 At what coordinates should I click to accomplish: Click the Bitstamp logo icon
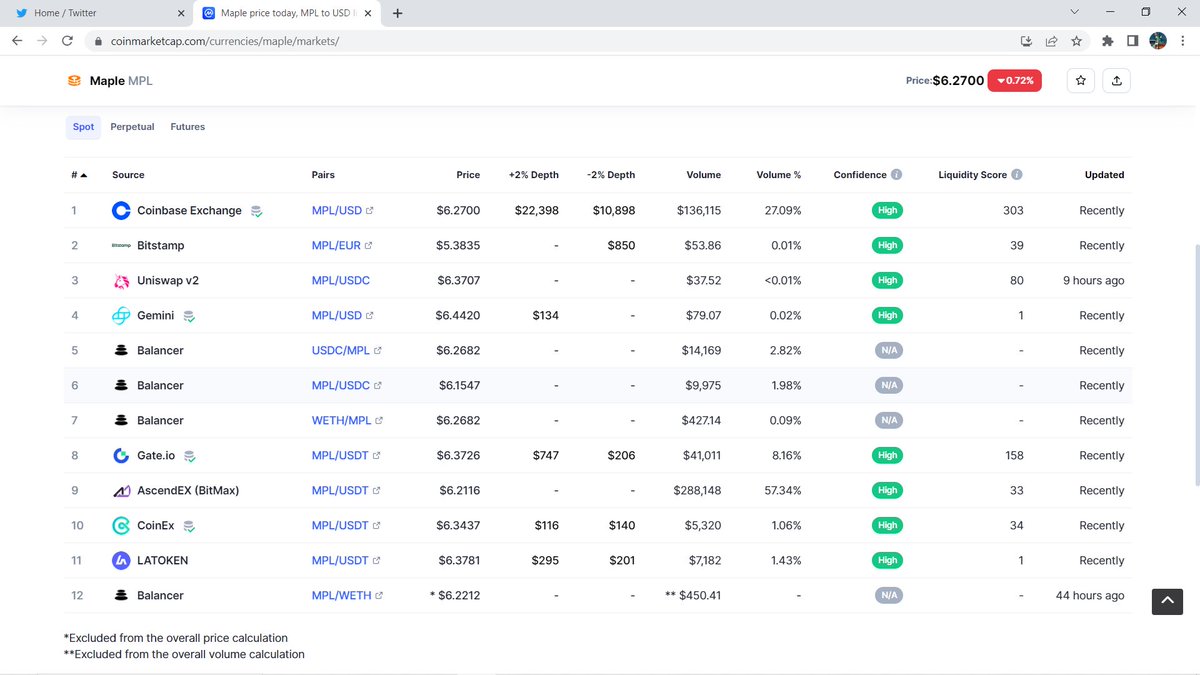pos(121,246)
